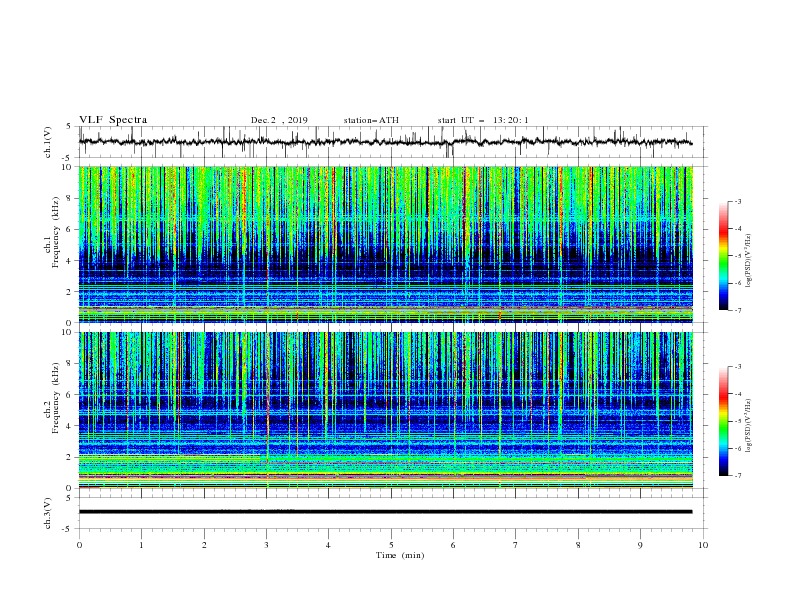Click the 'ch.1(V)' waveform axis label
Image resolution: width=792 pixels, height=612 pixels.
48,142
